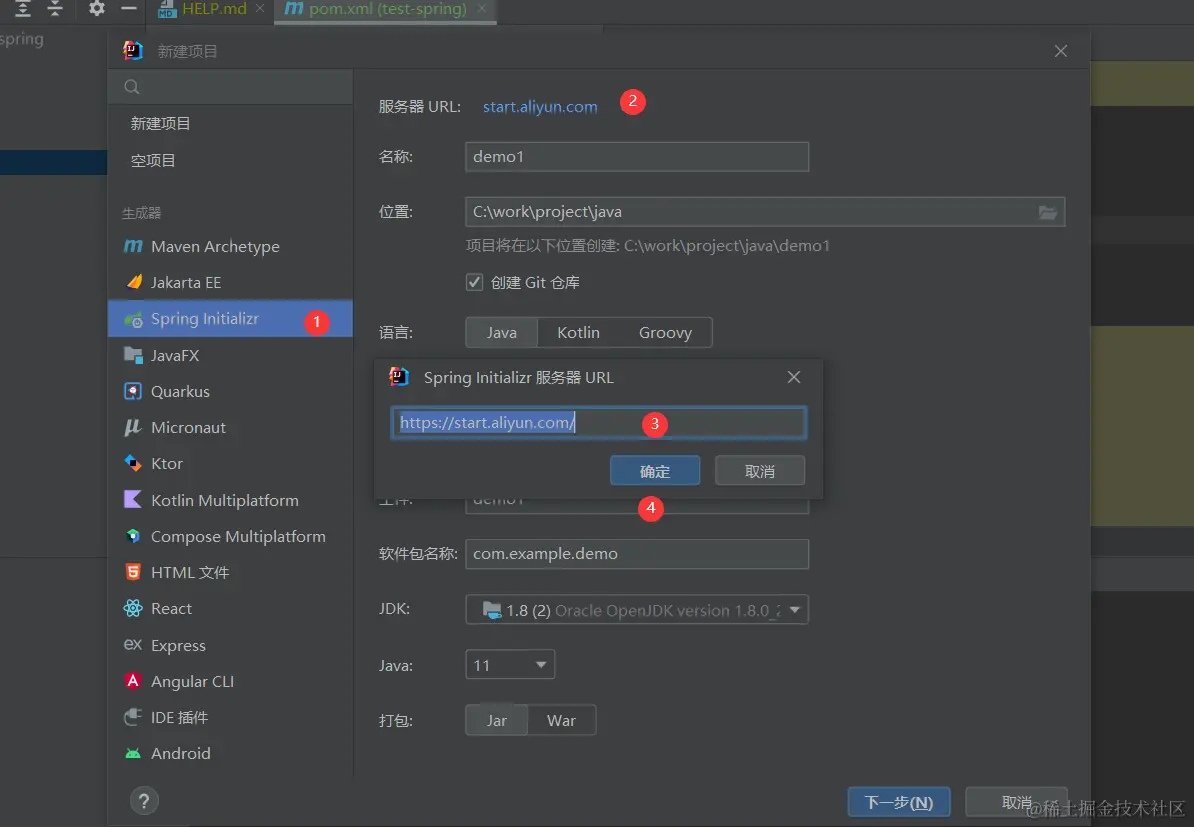Click the search icon in the generator list
1194x827 pixels.
pos(132,87)
